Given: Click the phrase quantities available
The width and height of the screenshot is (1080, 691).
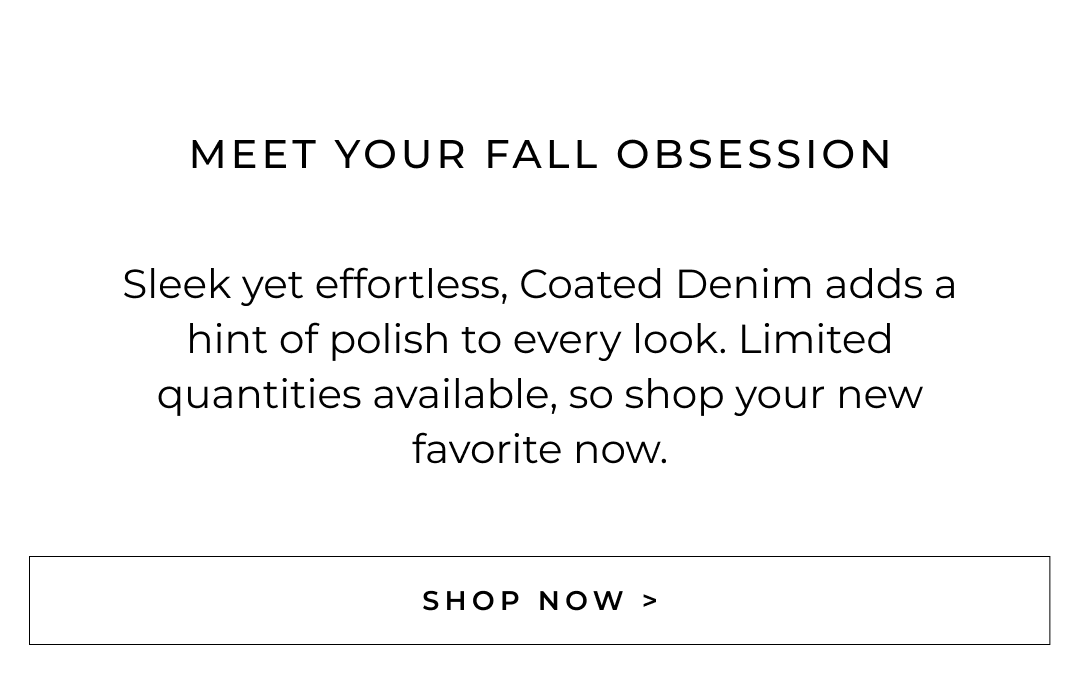Looking at the screenshot, I should coord(356,394).
